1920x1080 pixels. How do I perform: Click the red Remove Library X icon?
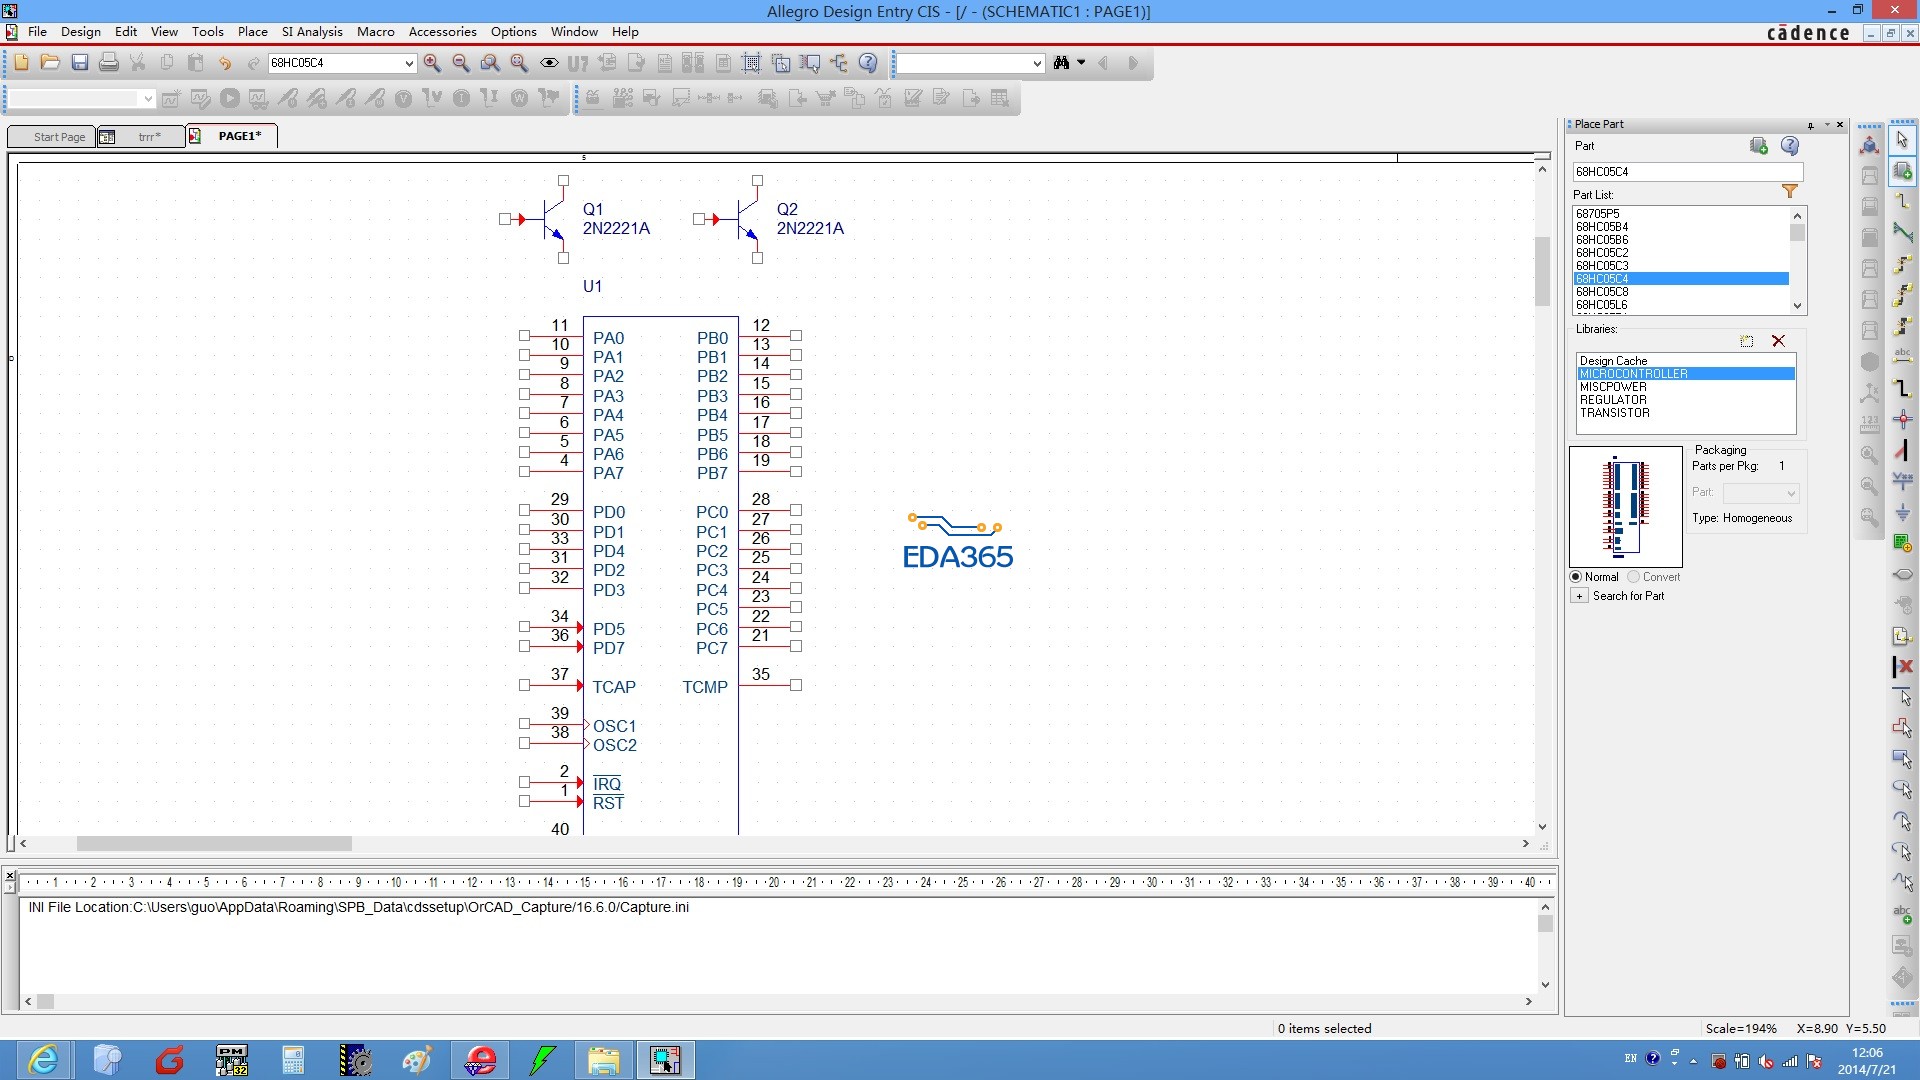tap(1778, 341)
